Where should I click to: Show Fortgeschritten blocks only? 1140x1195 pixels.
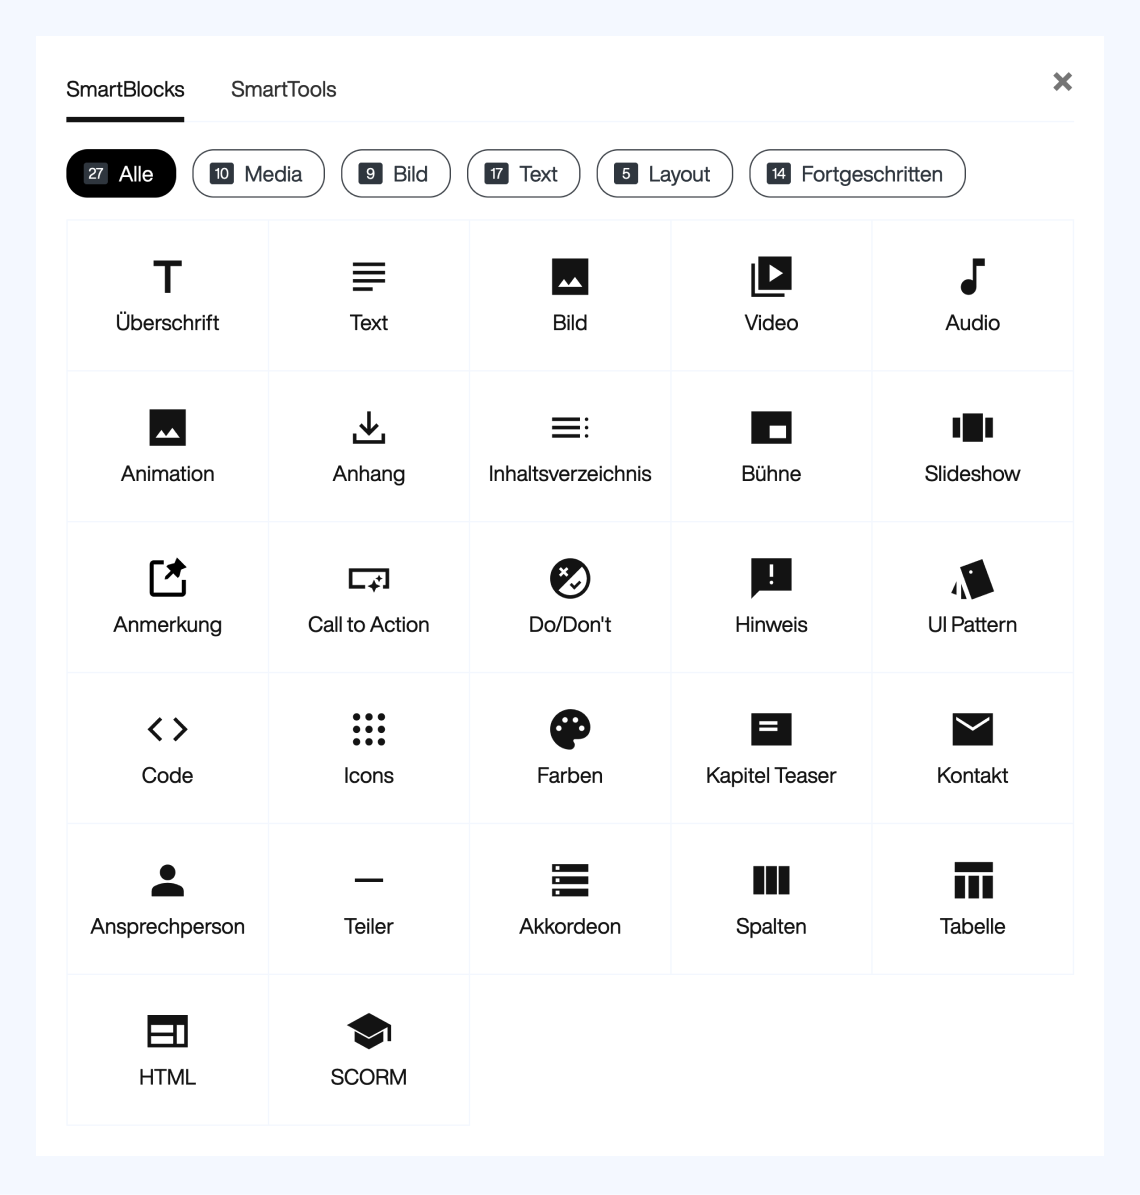pyautogui.click(x=857, y=174)
